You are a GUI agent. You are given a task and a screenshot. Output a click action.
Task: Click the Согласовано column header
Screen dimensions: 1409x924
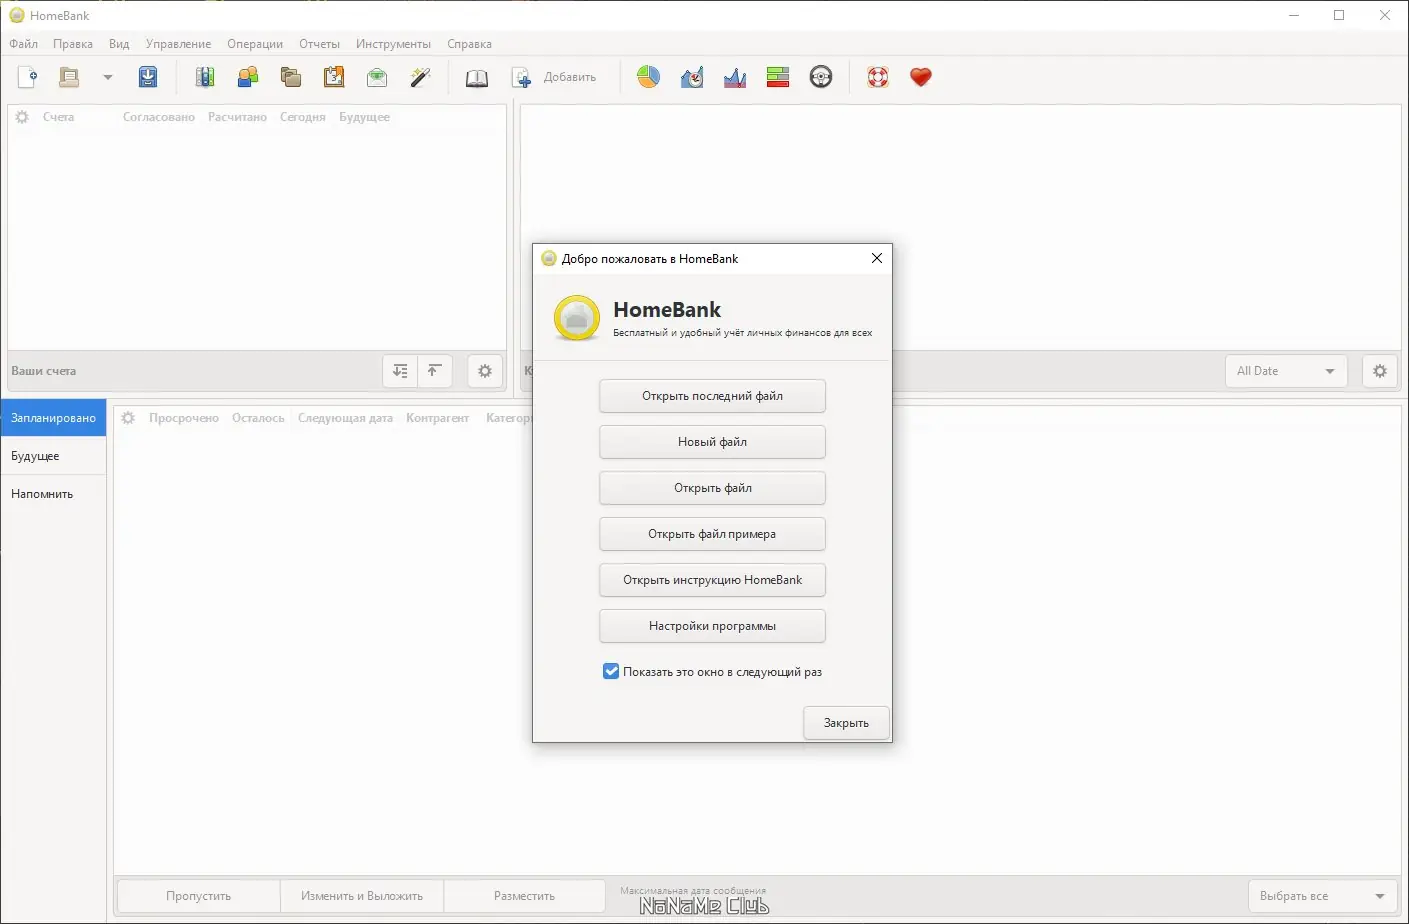point(159,117)
